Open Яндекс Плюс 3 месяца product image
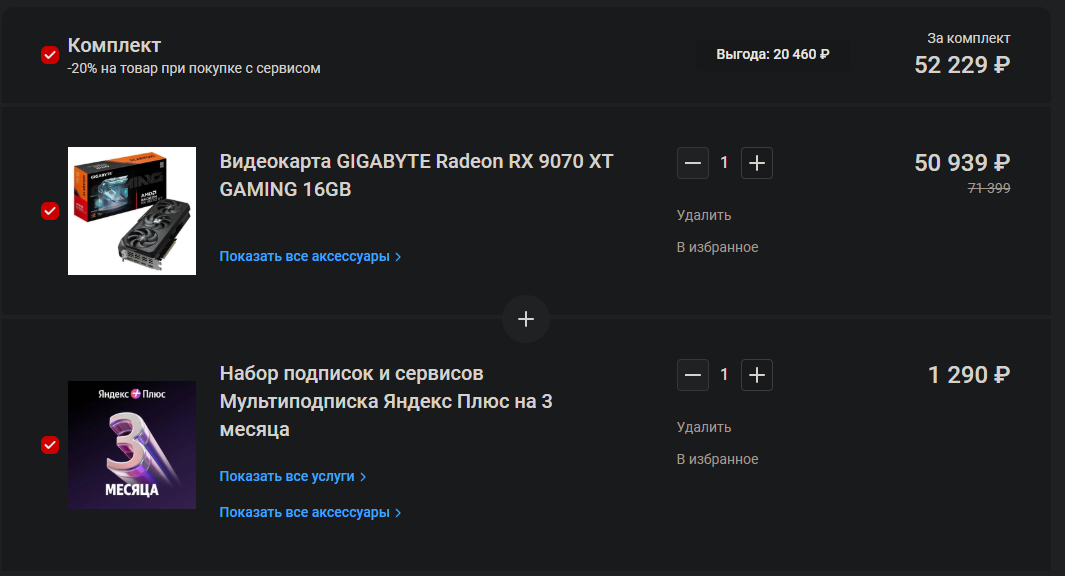1065x576 pixels. point(132,445)
